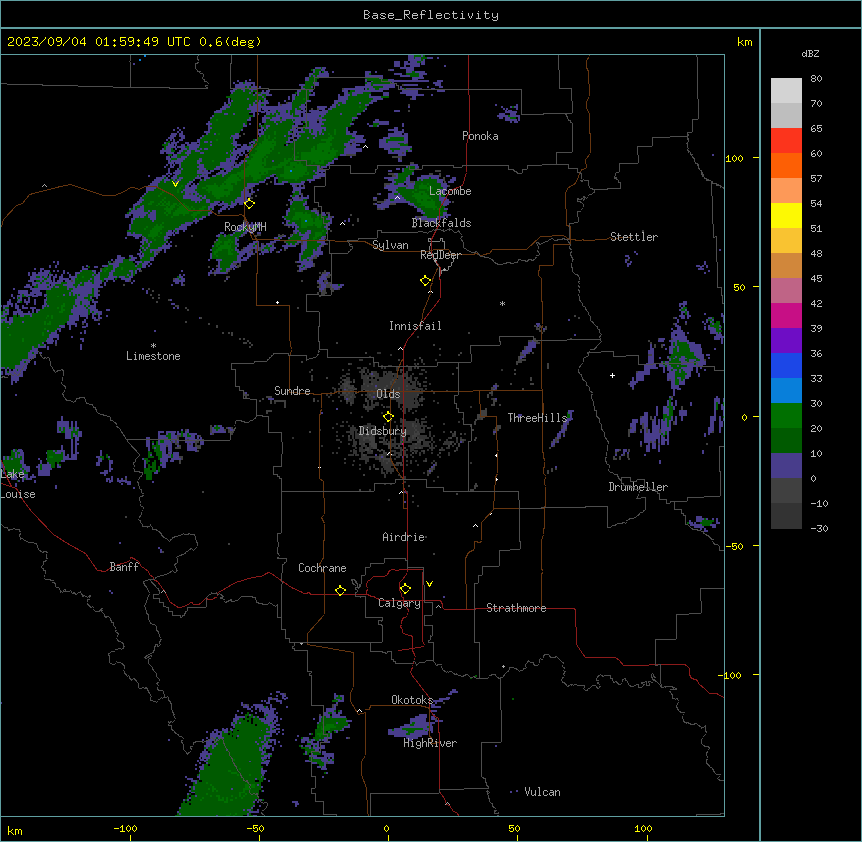The image size is (862, 842).
Task: Click the yellow 54 dBZ legend swatch
Action: click(x=786, y=215)
